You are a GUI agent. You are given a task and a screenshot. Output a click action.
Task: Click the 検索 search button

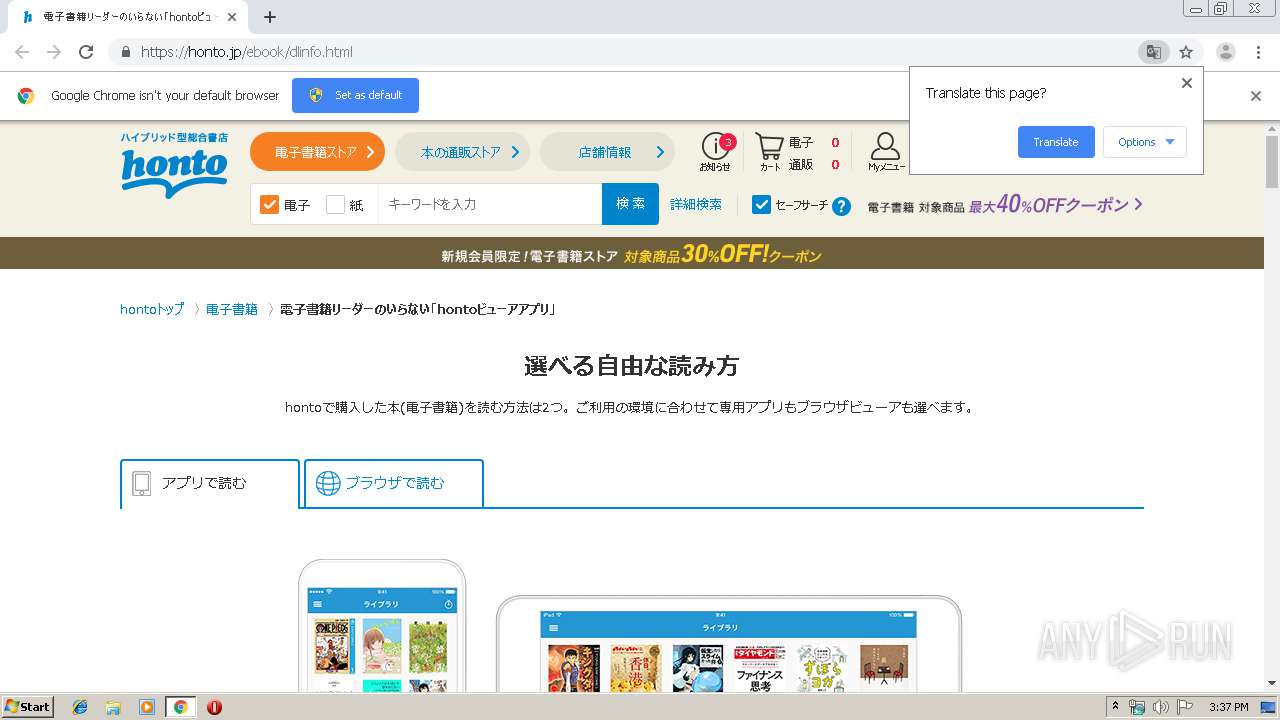[x=630, y=204]
